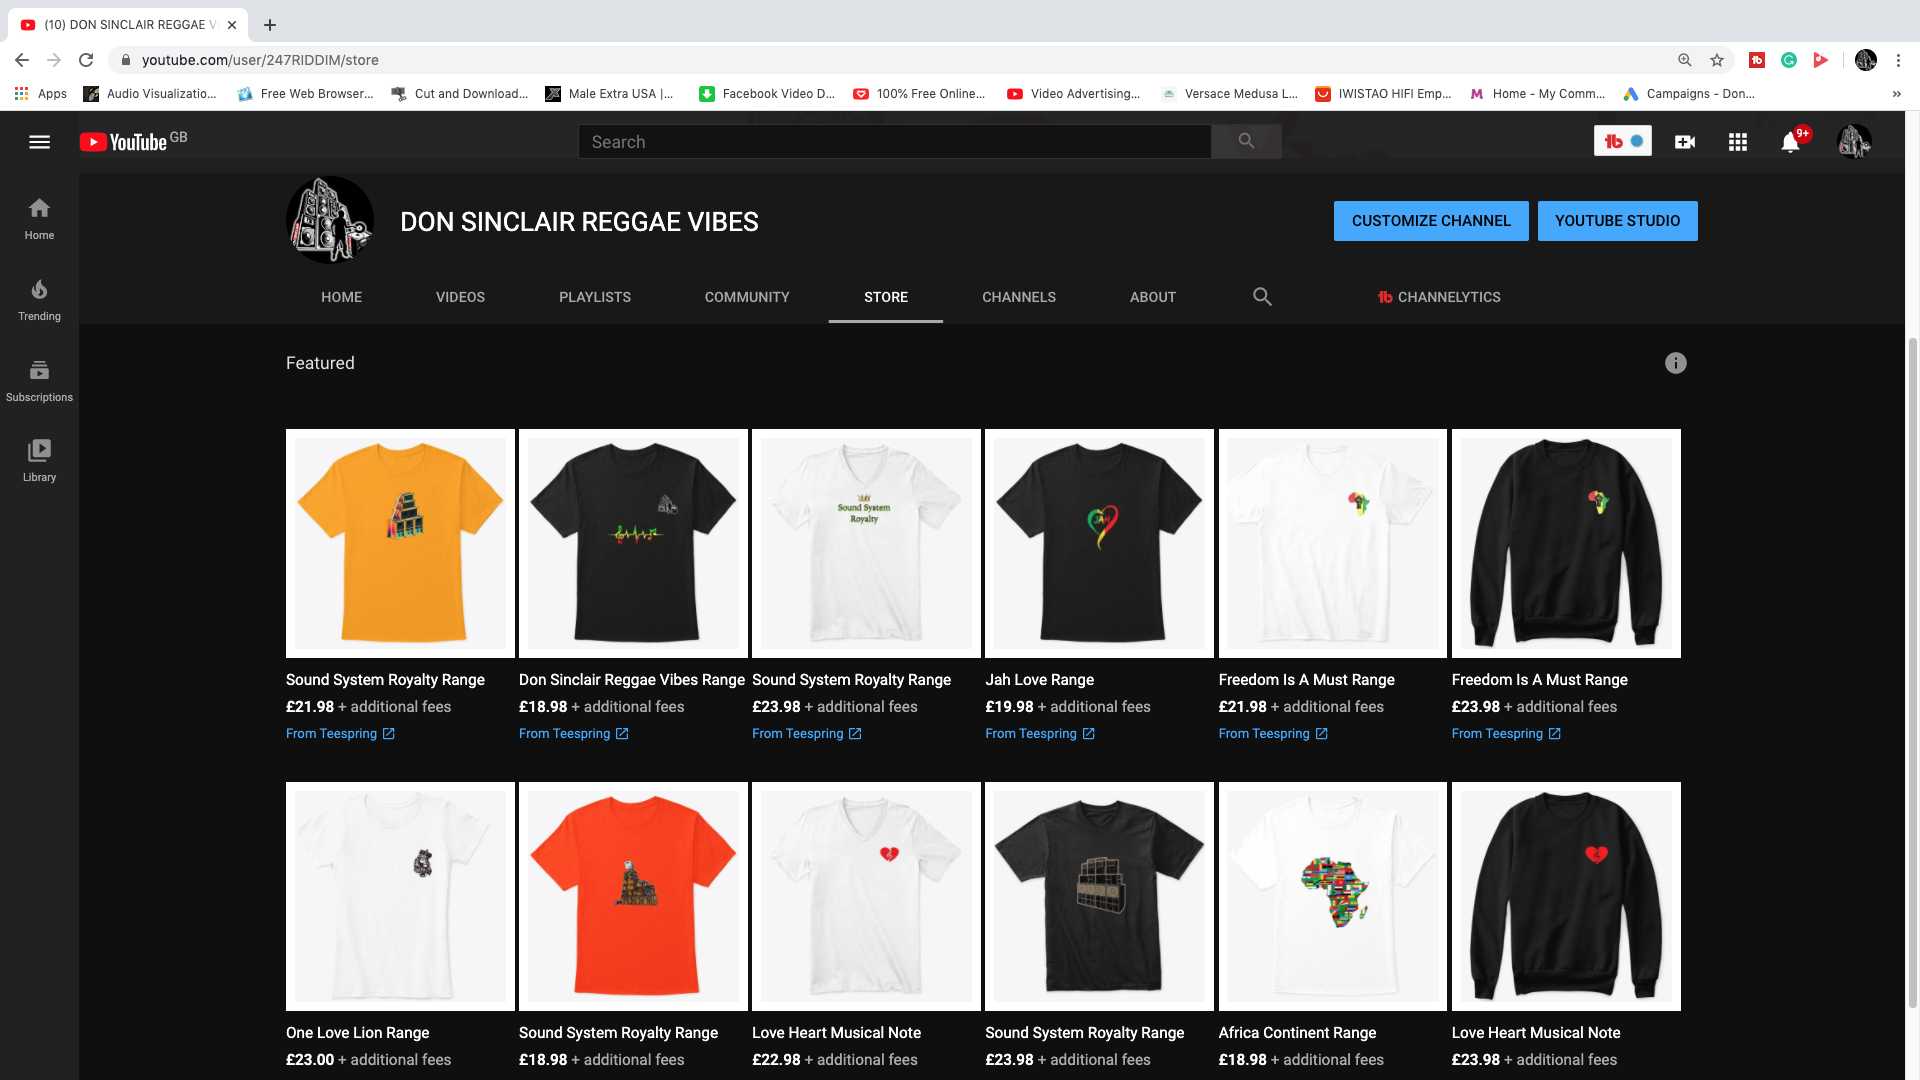
Task: Go back with browser back arrow
Action: click(x=22, y=60)
